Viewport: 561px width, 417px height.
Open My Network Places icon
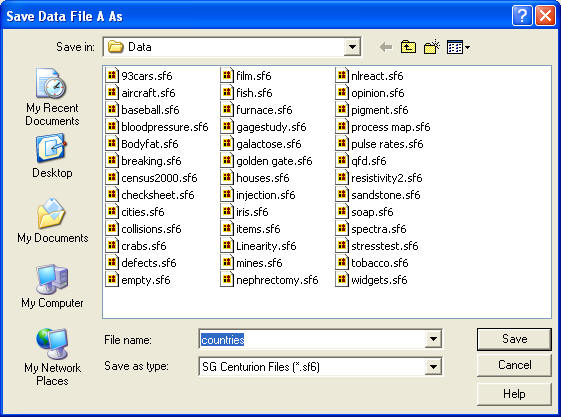[x=52, y=357]
